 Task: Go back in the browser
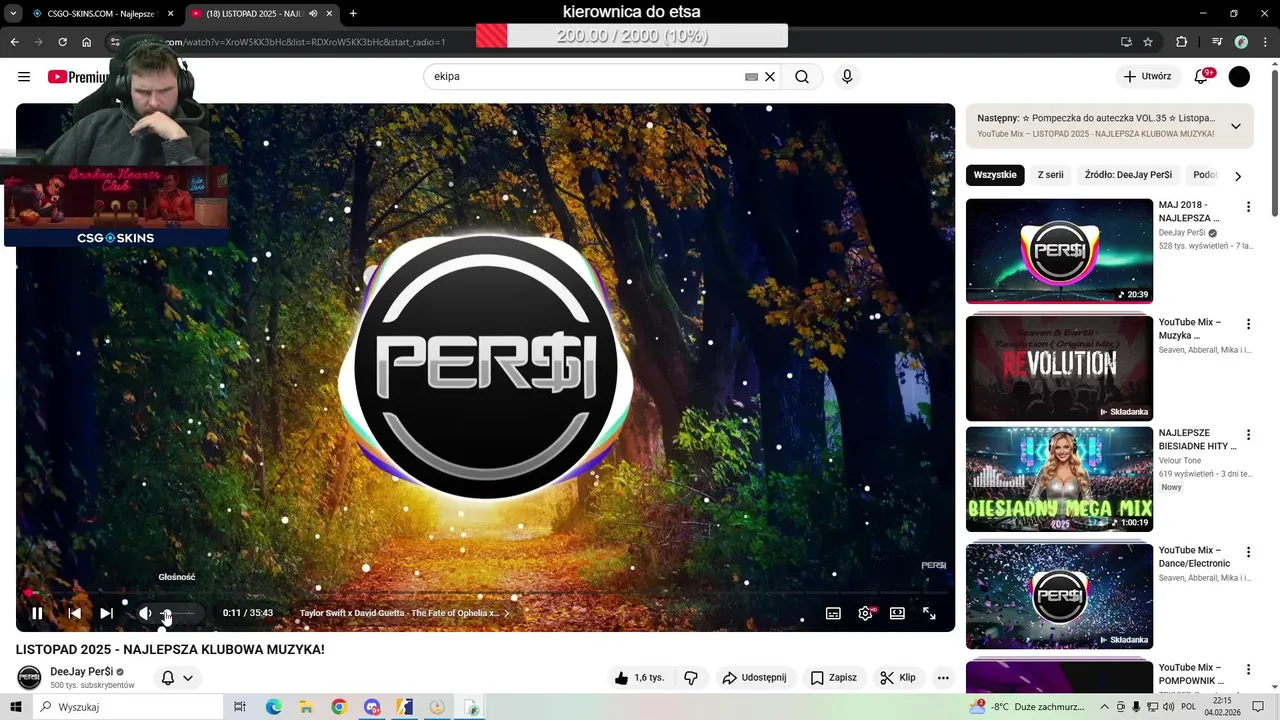coord(15,42)
